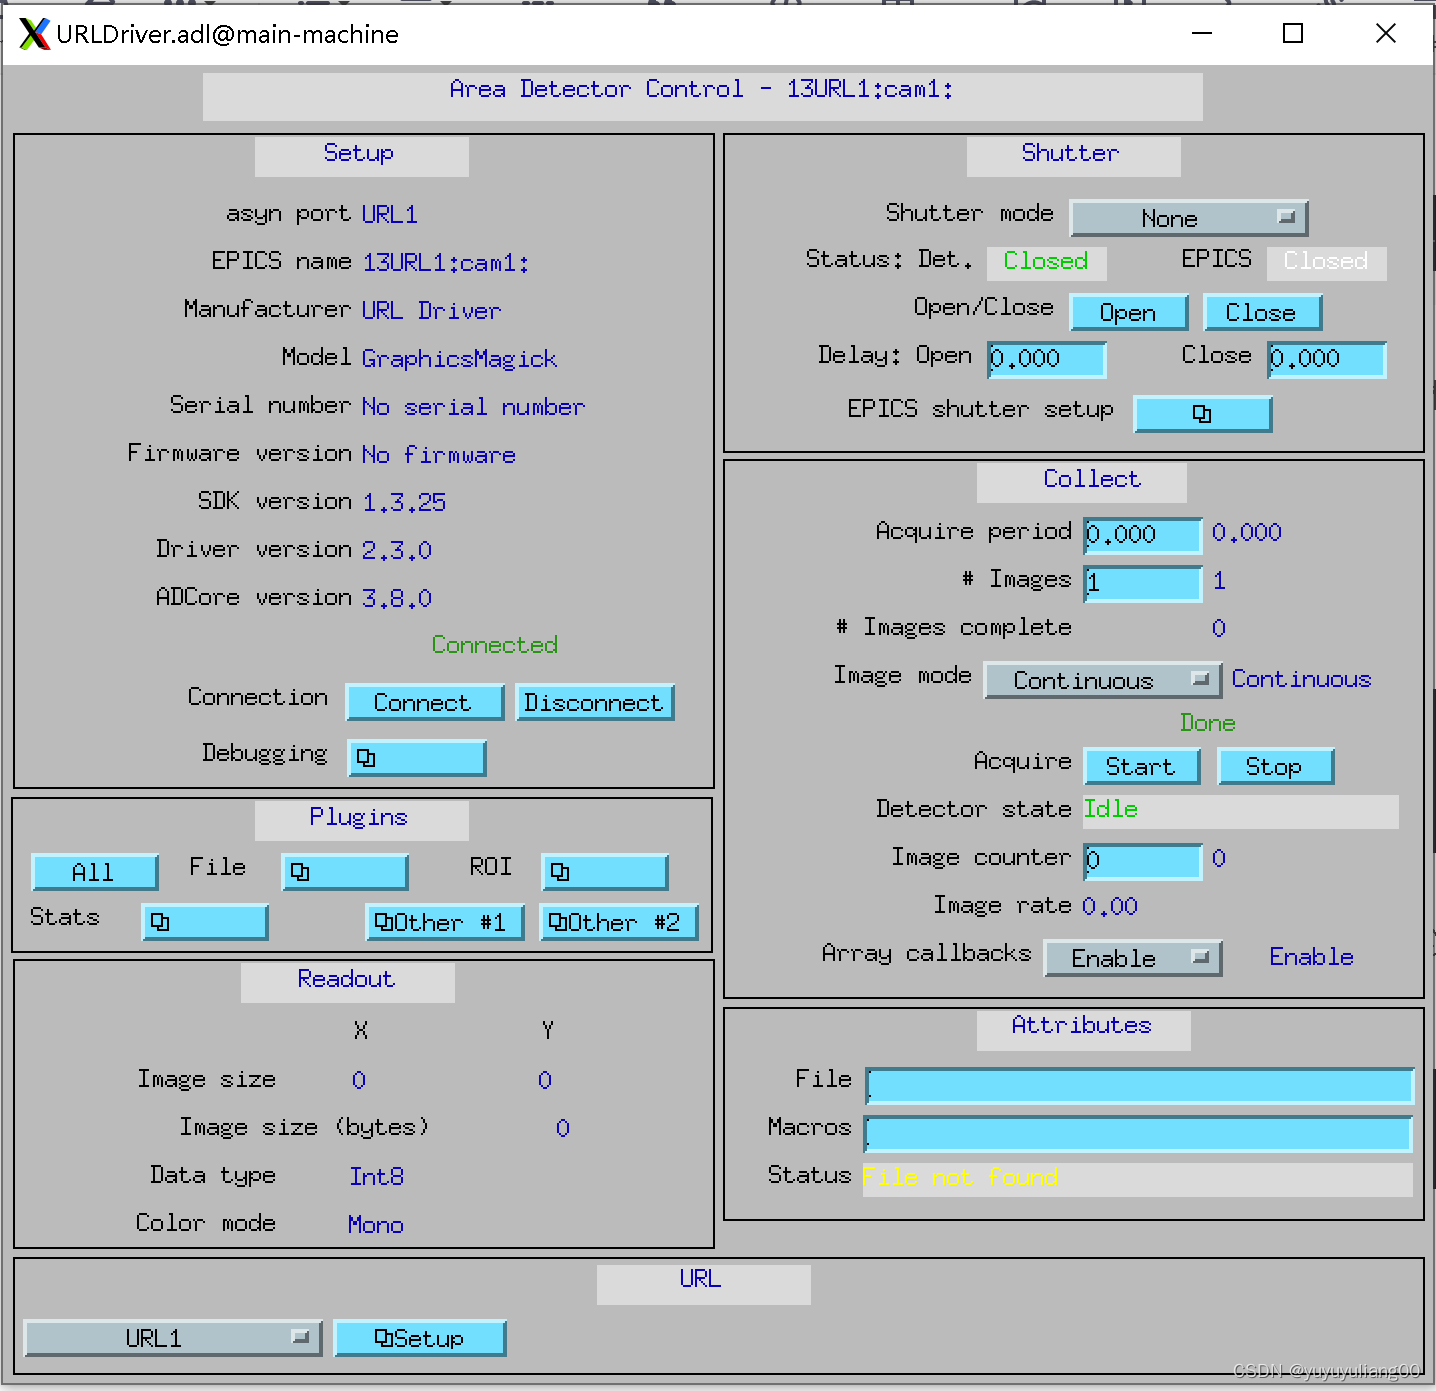The width and height of the screenshot is (1436, 1391).
Task: Open the File plugin display
Action: [344, 872]
